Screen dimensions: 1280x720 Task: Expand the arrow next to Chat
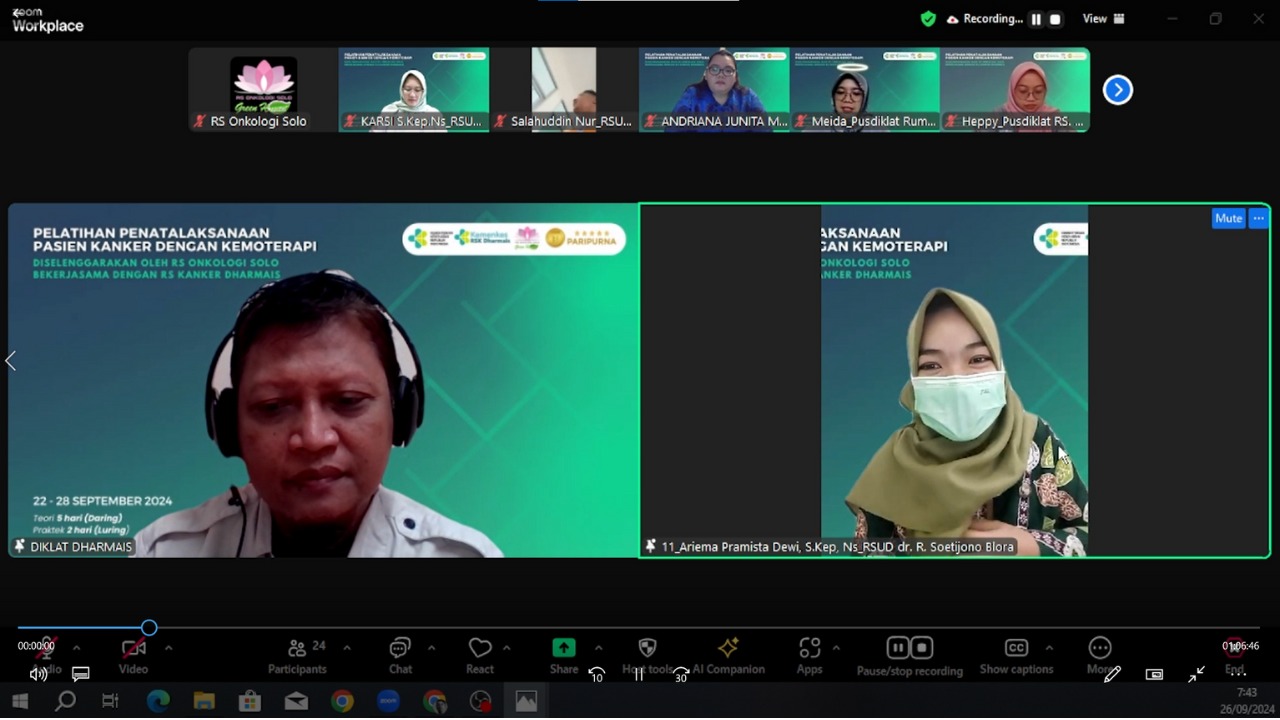click(431, 648)
